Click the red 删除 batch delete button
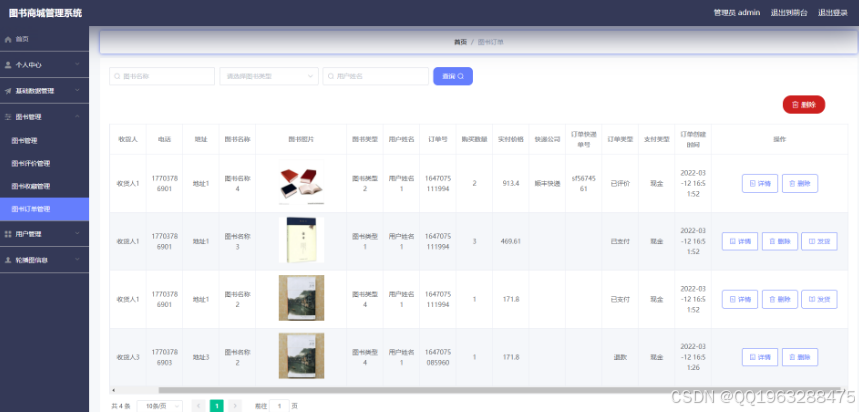 pos(804,105)
